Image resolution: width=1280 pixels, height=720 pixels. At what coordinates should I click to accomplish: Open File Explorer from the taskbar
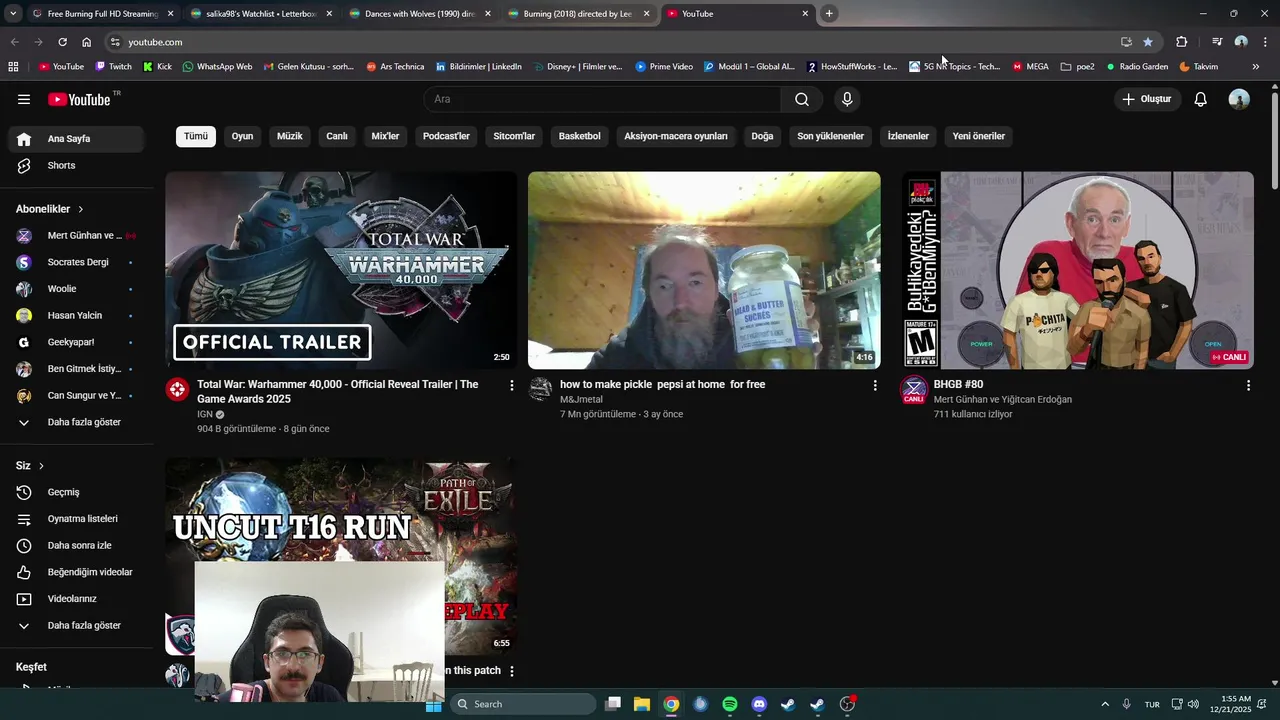(x=642, y=704)
